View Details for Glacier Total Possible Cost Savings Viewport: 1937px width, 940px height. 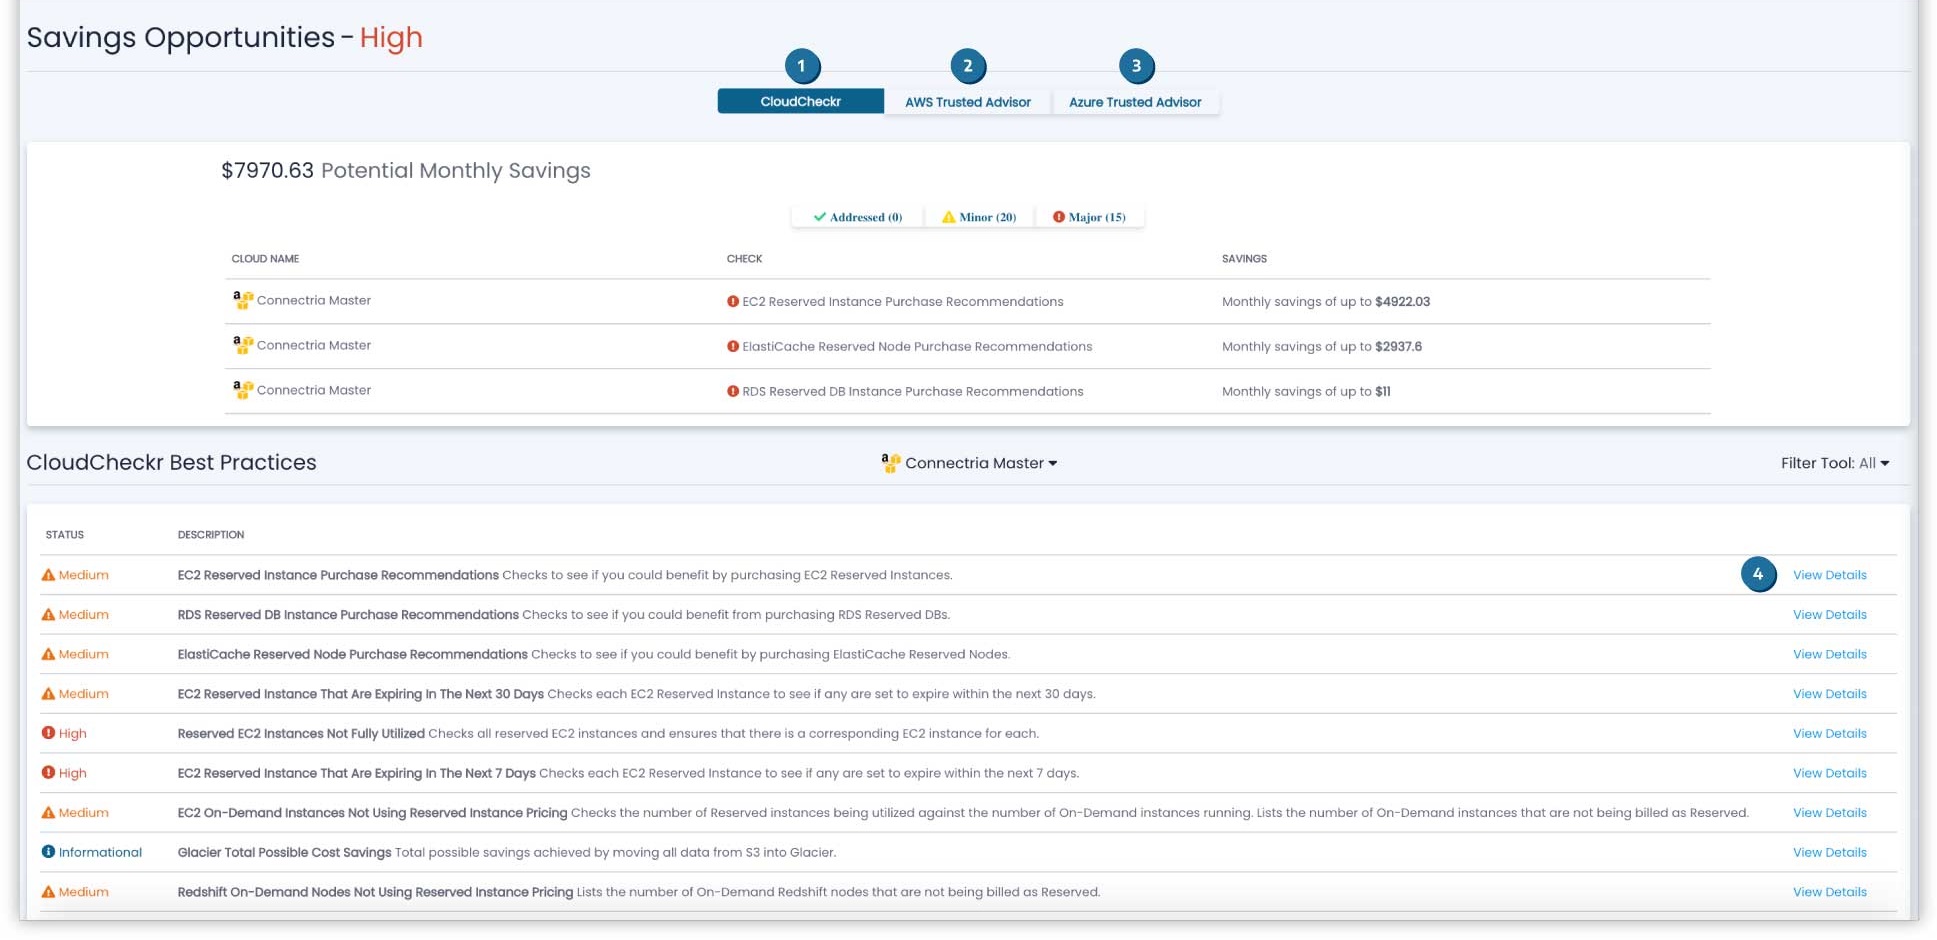click(1829, 852)
